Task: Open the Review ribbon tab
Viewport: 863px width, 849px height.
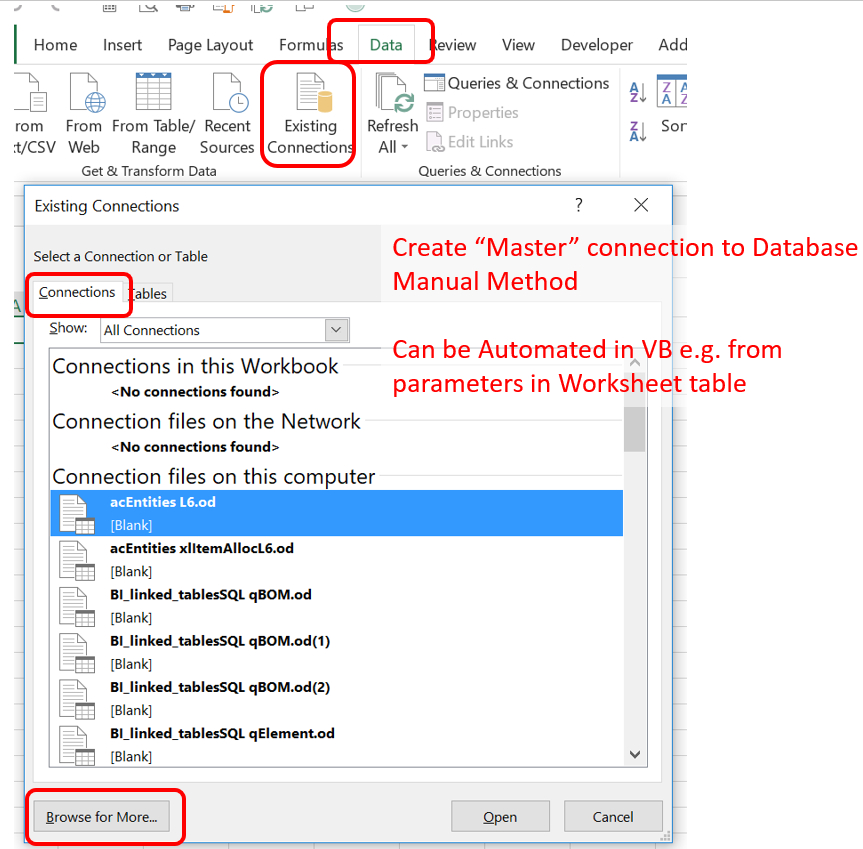Action: [x=453, y=45]
